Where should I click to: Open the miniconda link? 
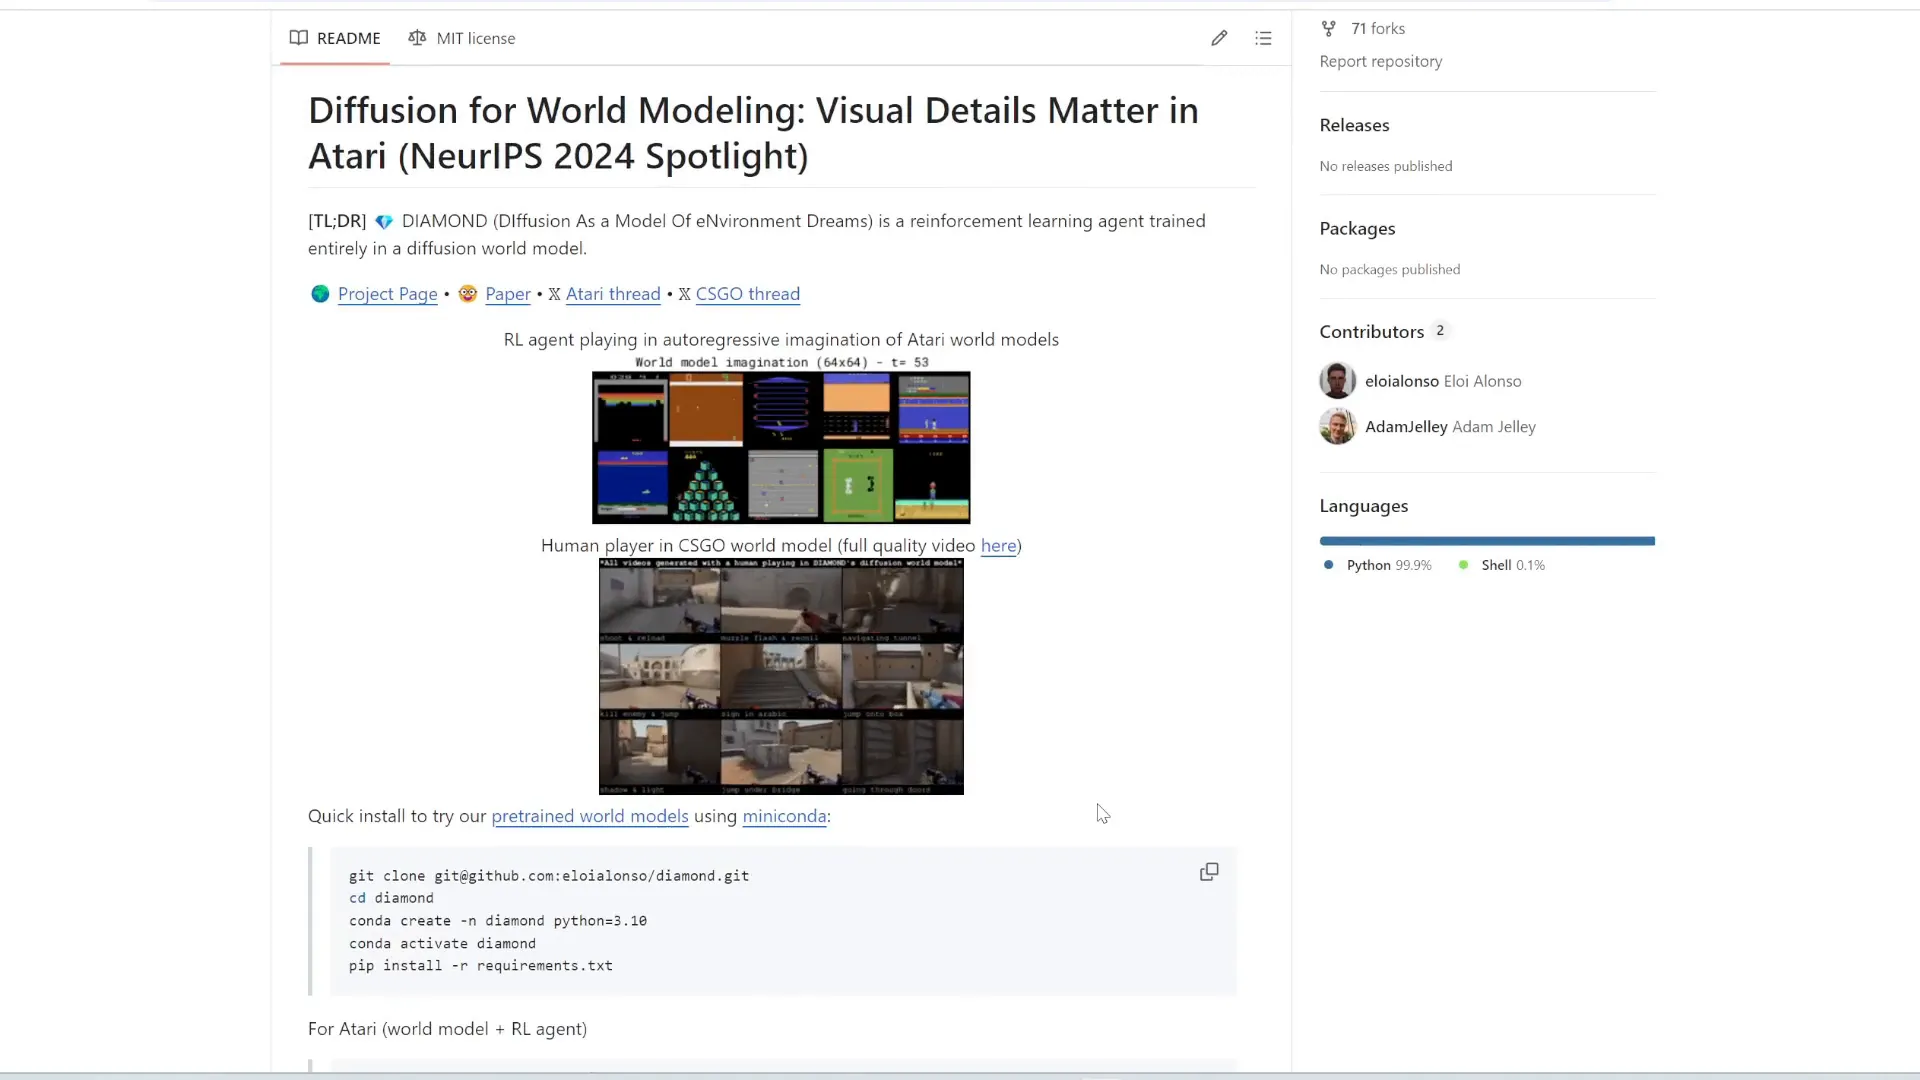click(x=783, y=816)
